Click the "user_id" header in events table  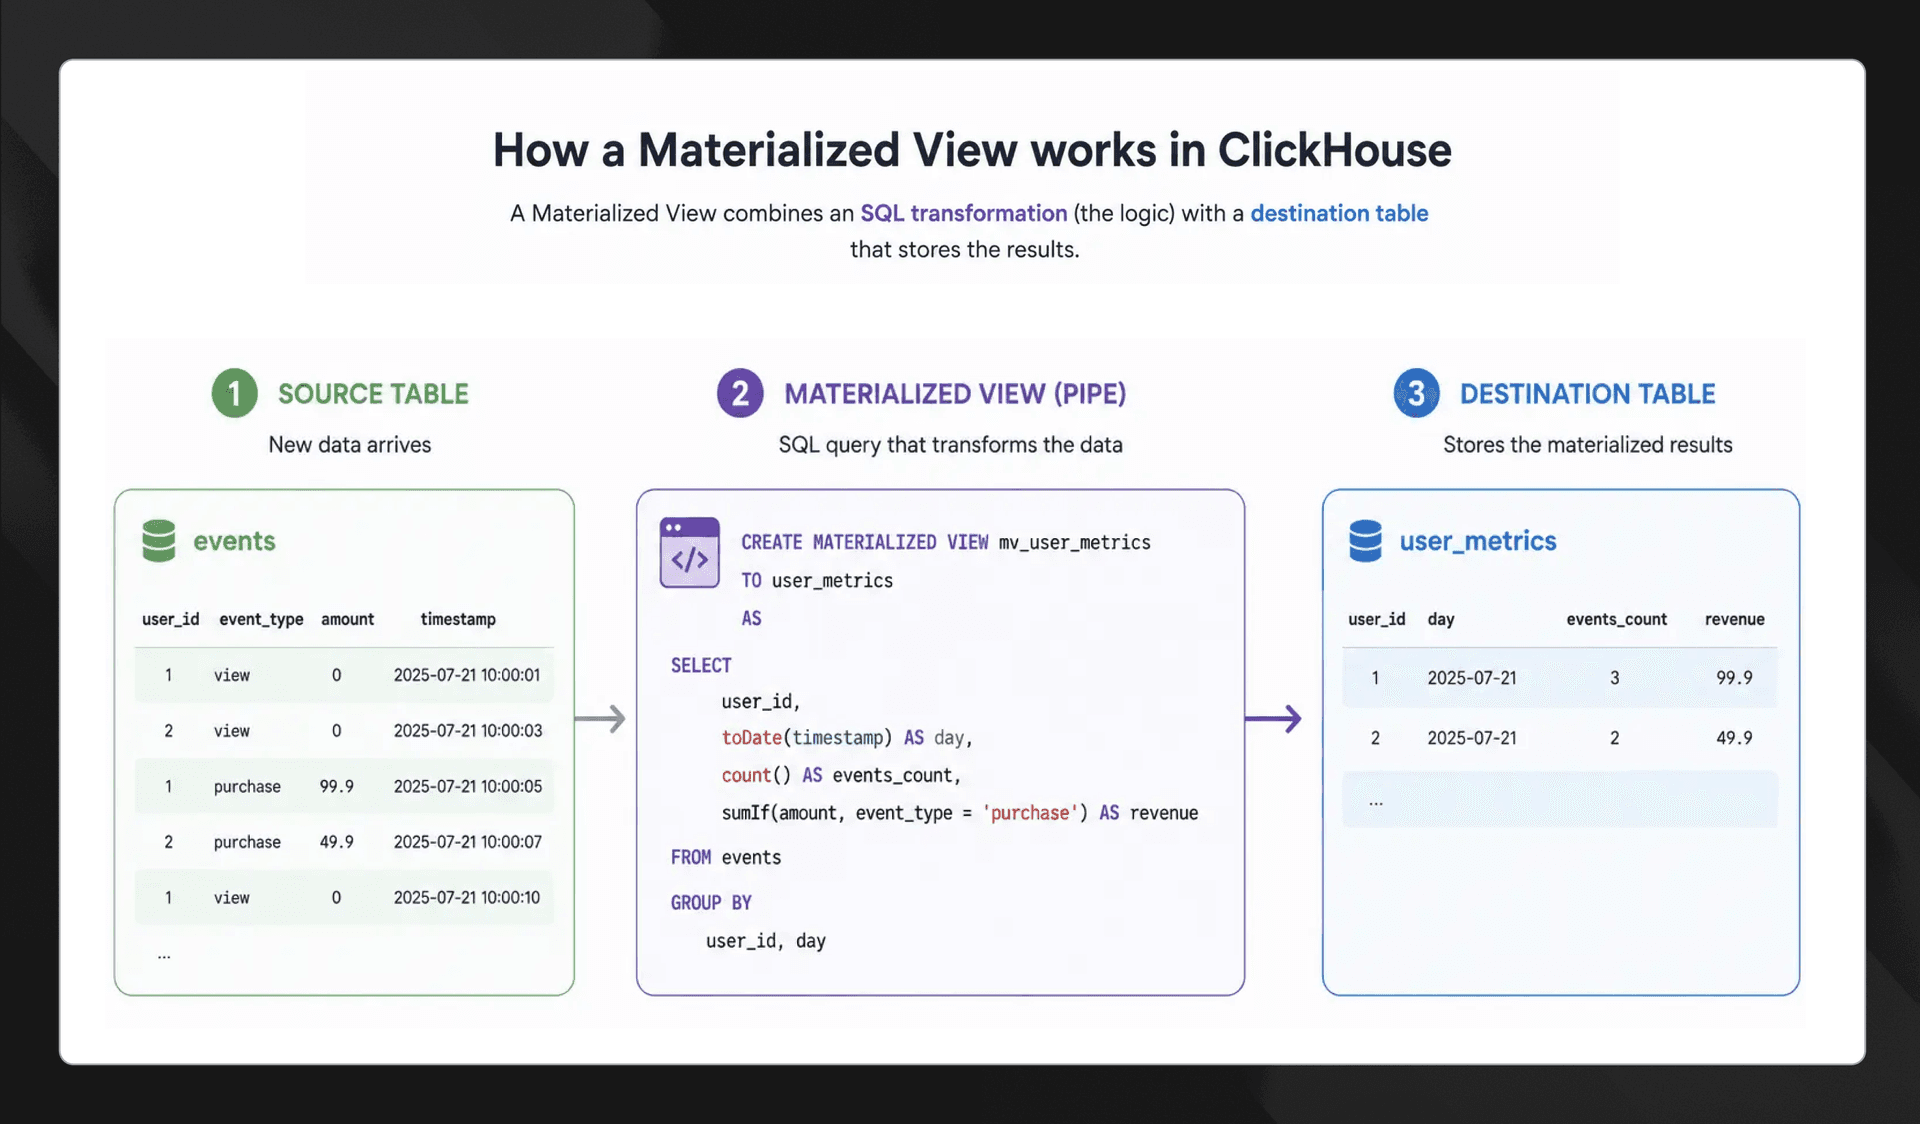pyautogui.click(x=171, y=619)
